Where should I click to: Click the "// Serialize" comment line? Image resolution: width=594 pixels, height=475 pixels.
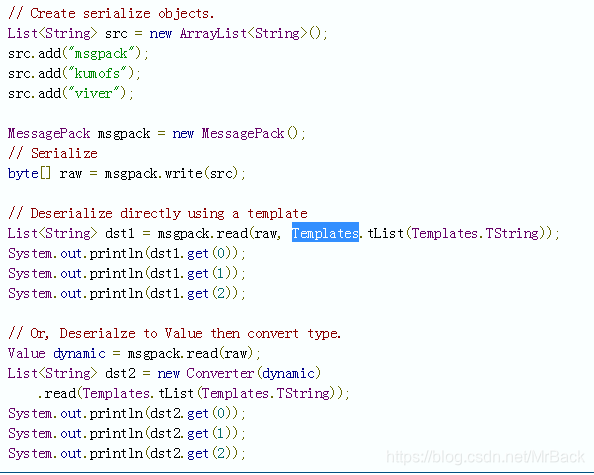click(53, 153)
